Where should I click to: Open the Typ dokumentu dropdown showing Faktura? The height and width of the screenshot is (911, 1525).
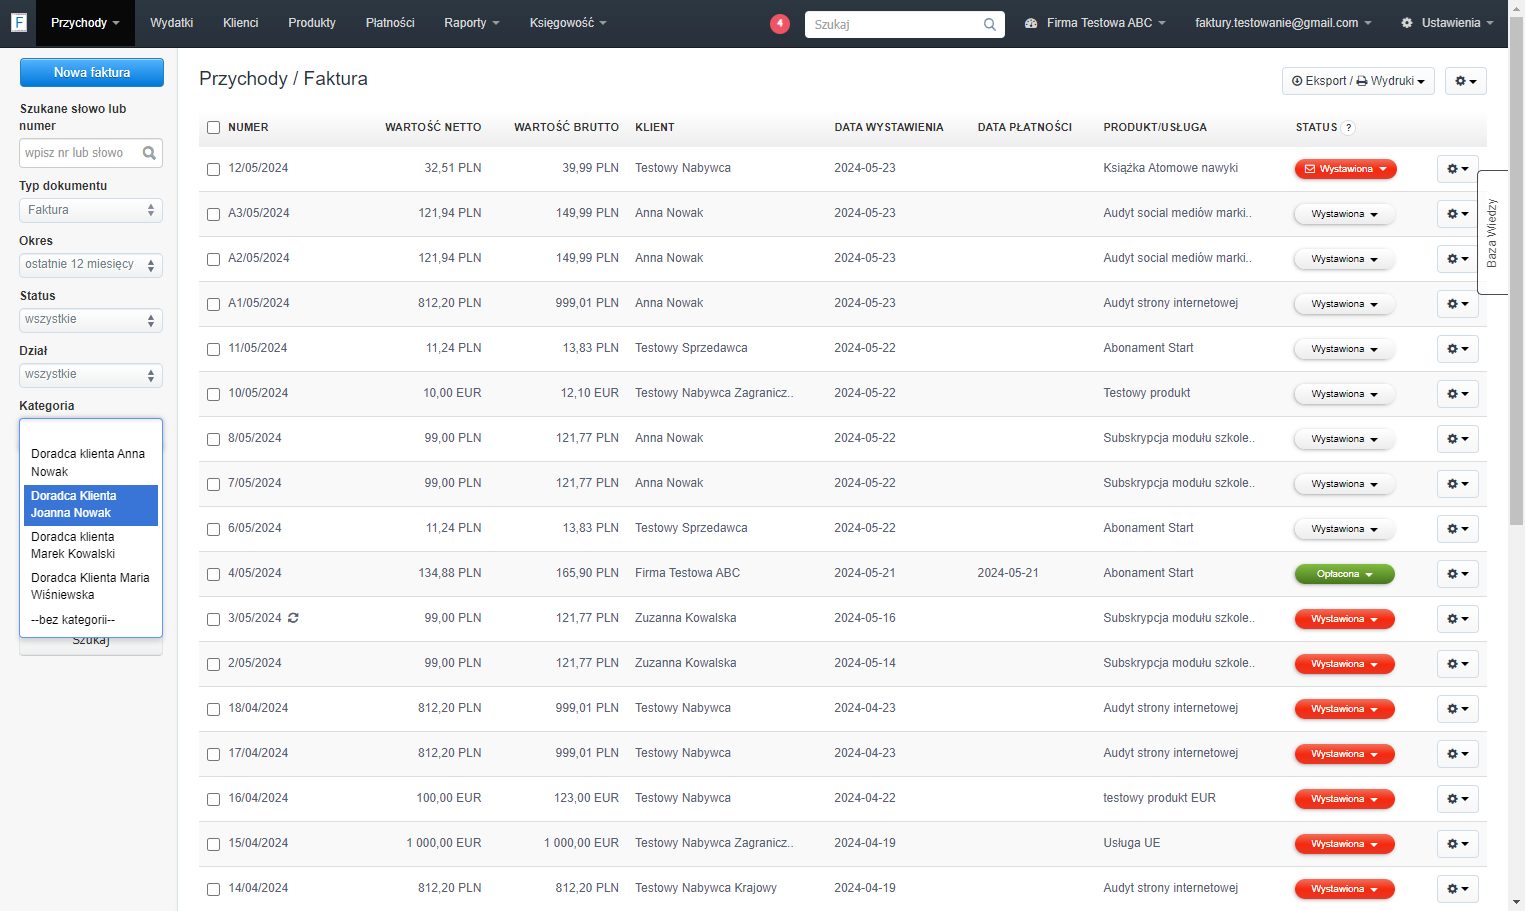pyautogui.click(x=91, y=210)
